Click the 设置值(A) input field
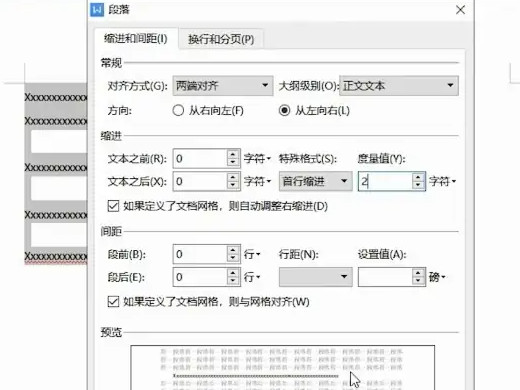The height and width of the screenshot is (390, 520). coord(385,277)
